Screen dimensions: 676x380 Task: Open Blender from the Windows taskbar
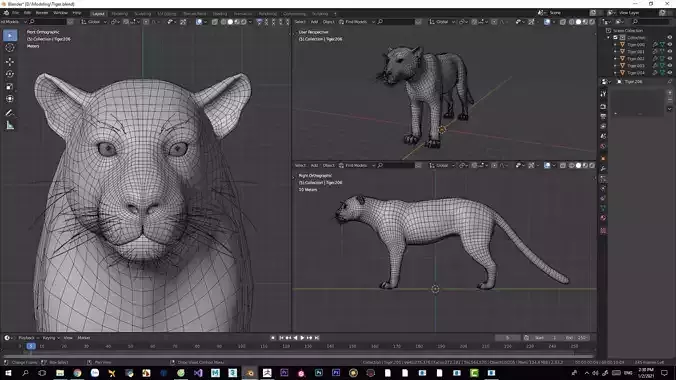coord(250,373)
